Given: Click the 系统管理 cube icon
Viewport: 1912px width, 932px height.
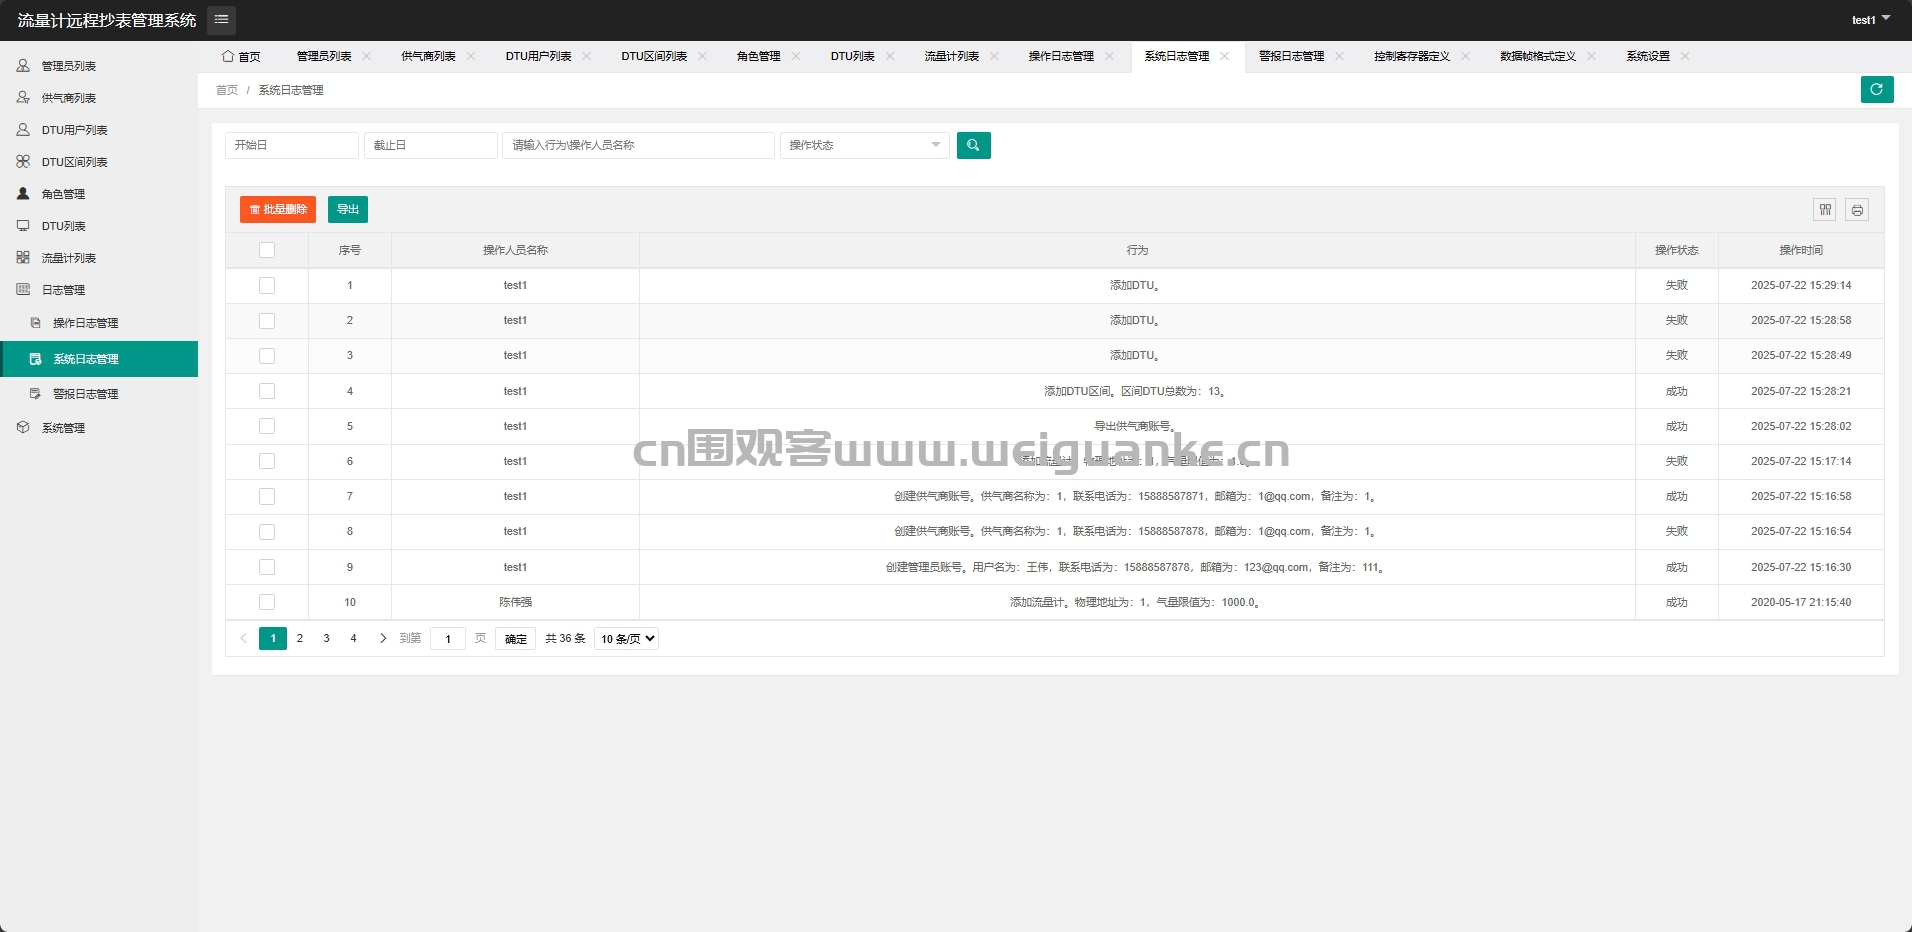Looking at the screenshot, I should click(23, 427).
